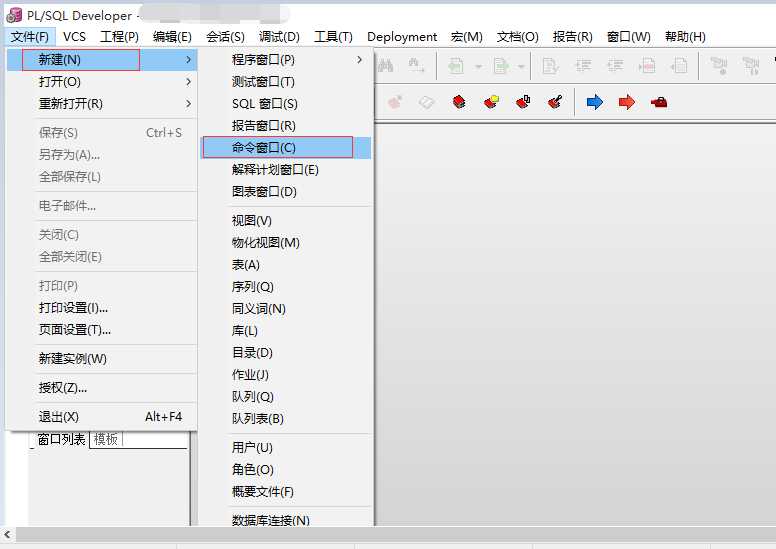Select 同义词(N) in the submenu
The height and width of the screenshot is (549, 776).
(286, 308)
